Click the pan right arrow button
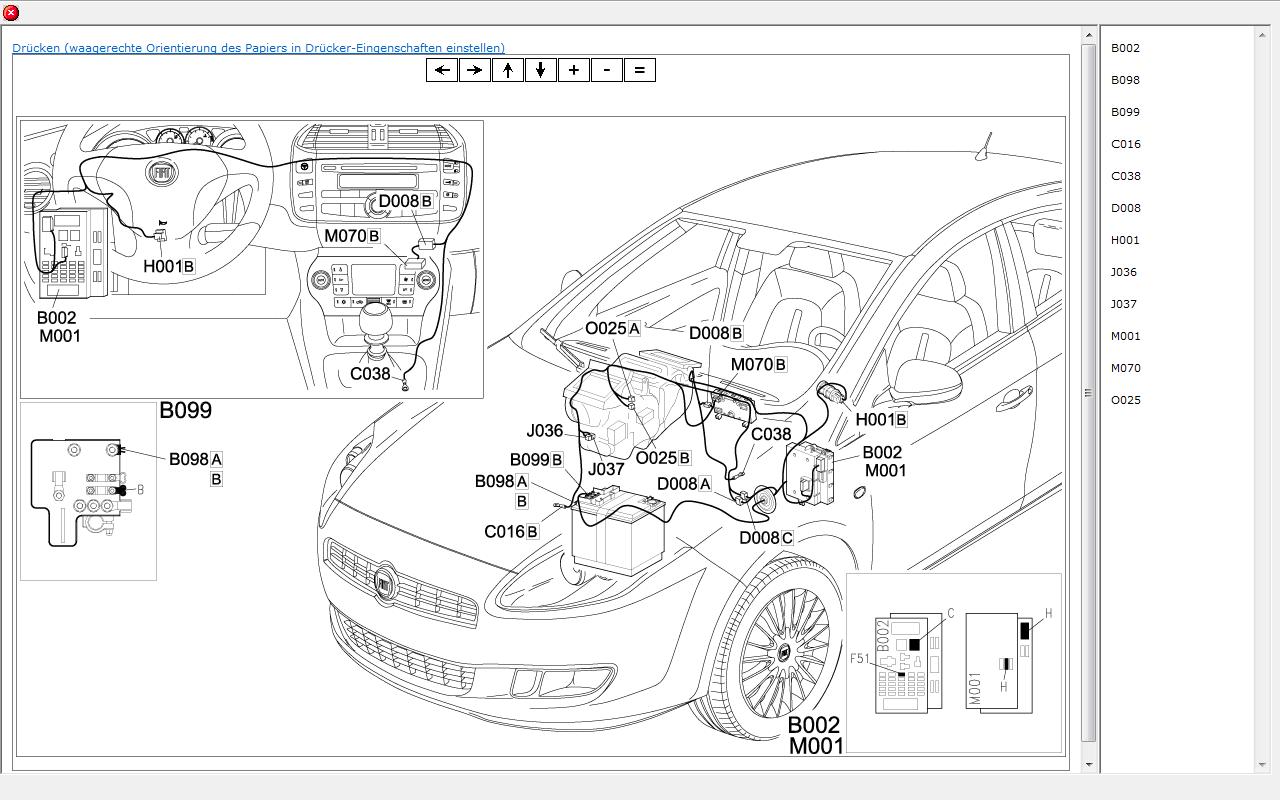This screenshot has height=800, width=1280. [475, 70]
